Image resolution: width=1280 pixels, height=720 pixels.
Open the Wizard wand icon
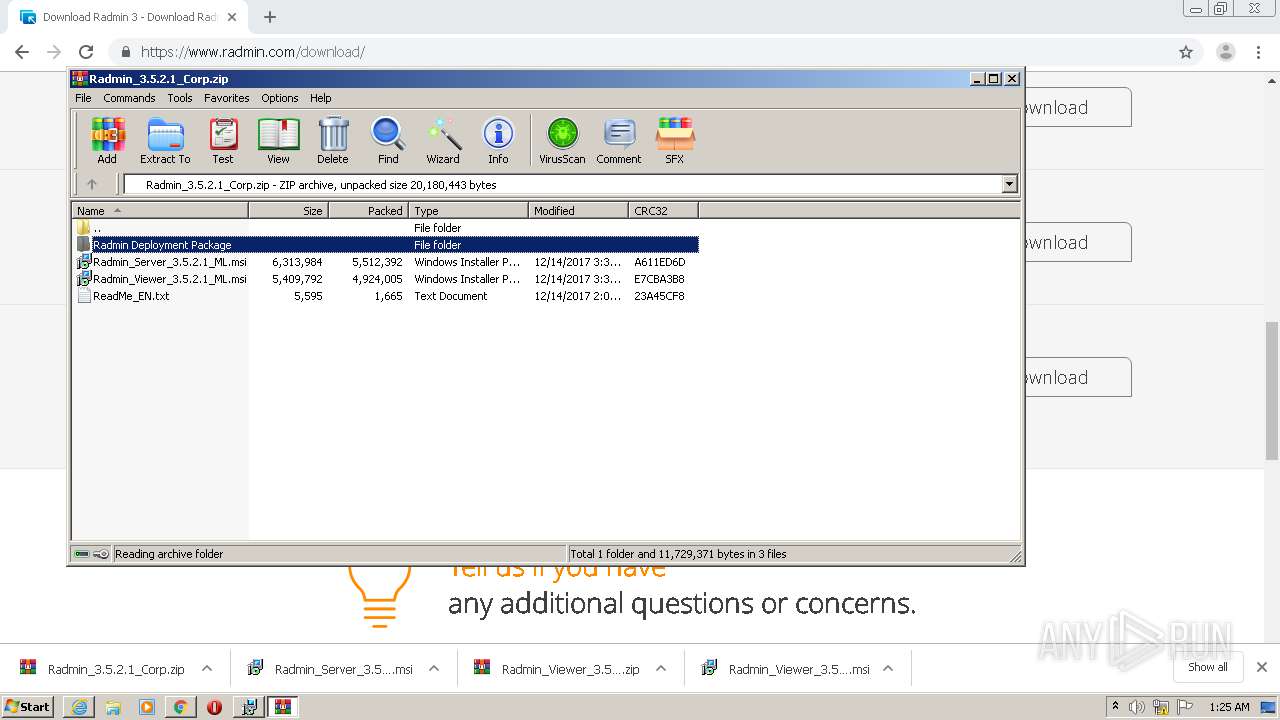pyautogui.click(x=443, y=140)
